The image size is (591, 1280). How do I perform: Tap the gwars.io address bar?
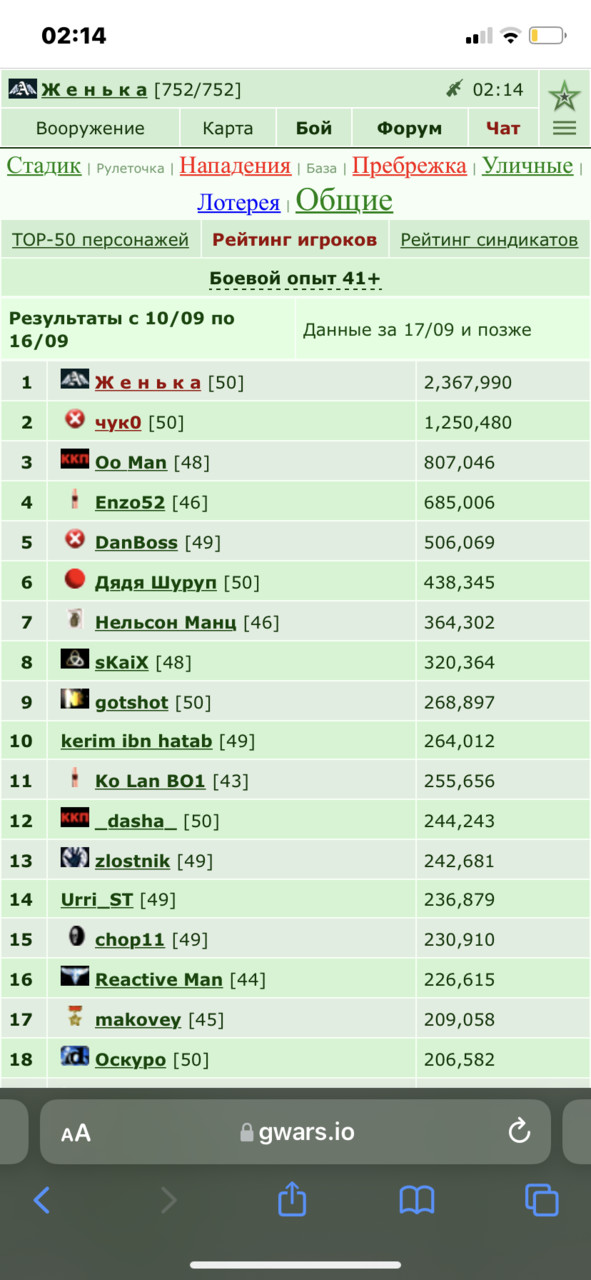tap(295, 1132)
